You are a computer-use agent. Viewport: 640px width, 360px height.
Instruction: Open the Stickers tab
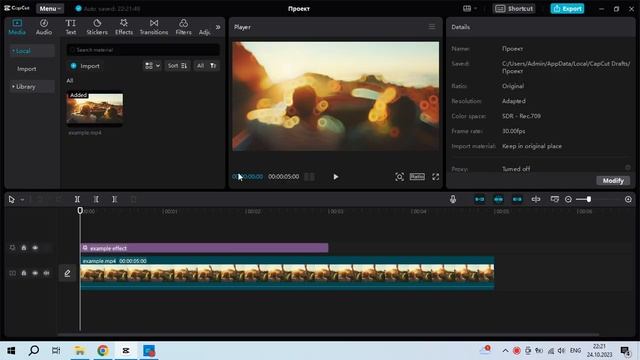97,27
